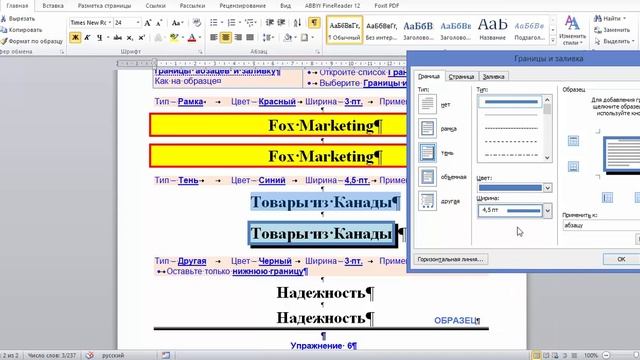Select border setting 'тень' (shadow)

[x=427, y=152]
